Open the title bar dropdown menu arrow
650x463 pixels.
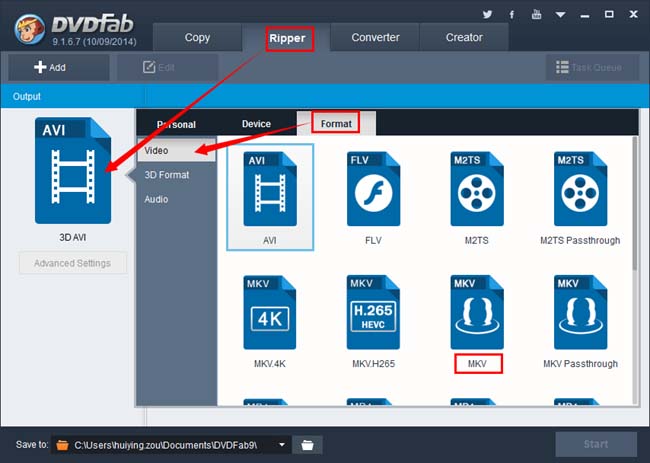(560, 15)
